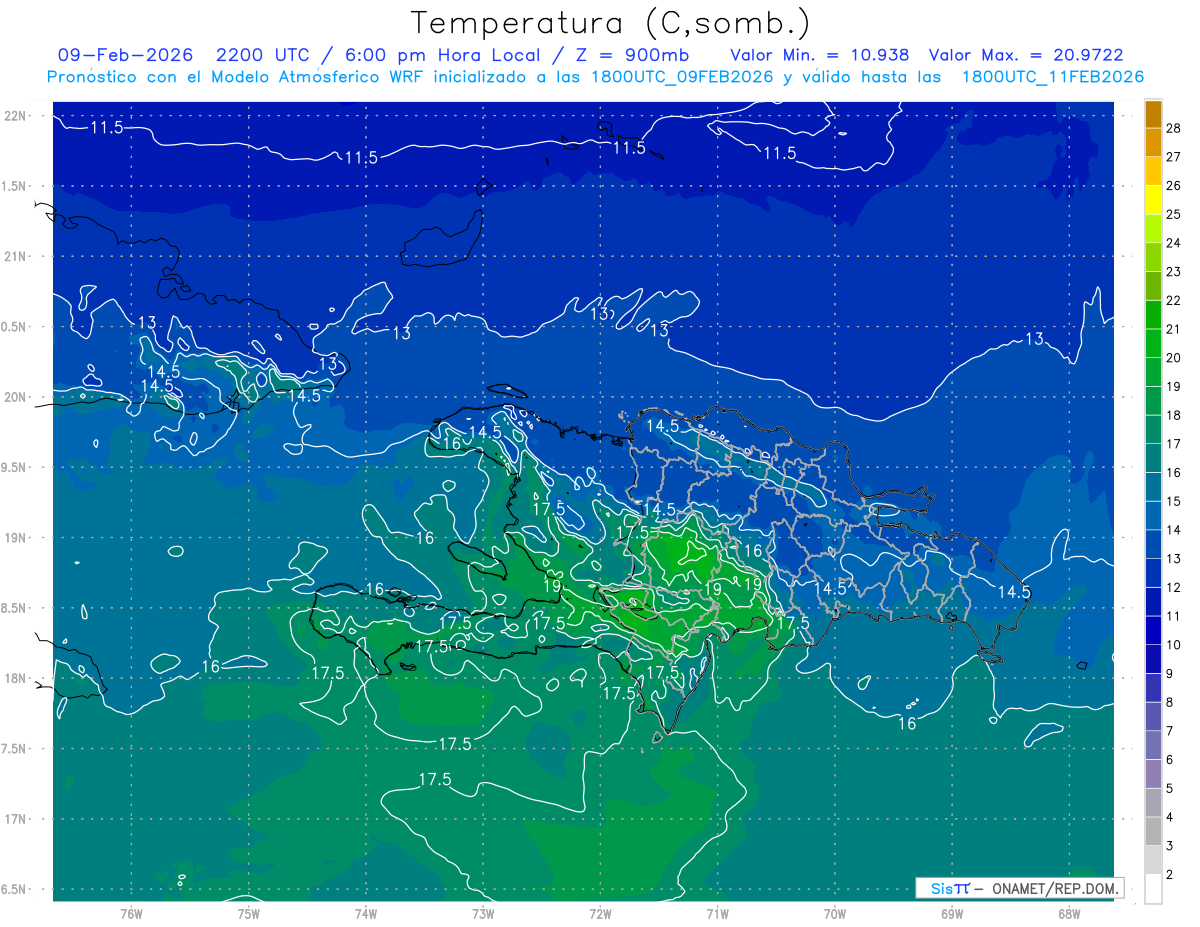Image resolution: width=1200 pixels, height=927 pixels.
Task: Click the '72W' longitude axis label
Action: pos(600,913)
